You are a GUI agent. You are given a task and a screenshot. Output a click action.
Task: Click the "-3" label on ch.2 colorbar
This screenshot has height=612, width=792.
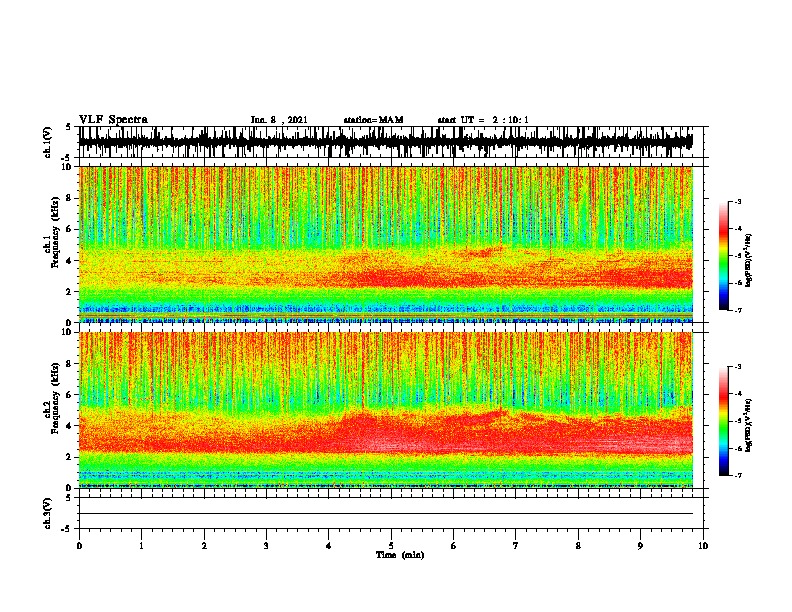(737, 367)
